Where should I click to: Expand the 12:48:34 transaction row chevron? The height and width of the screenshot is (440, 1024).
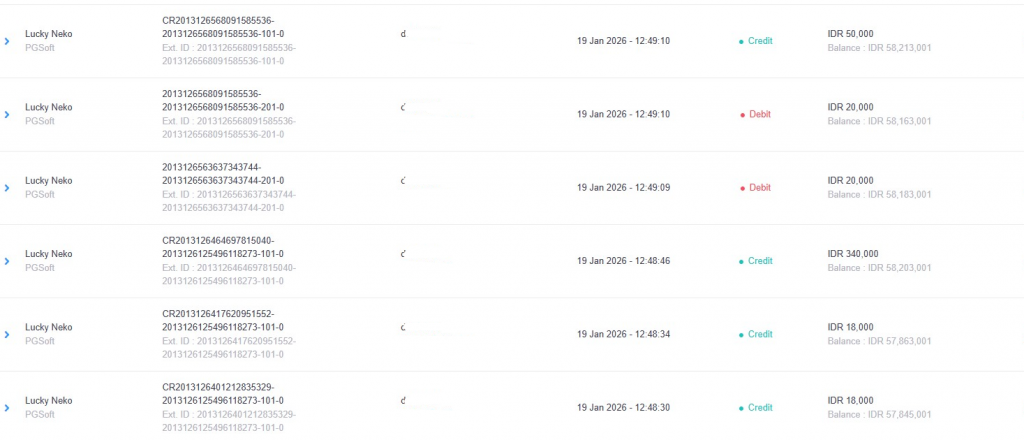pos(7,335)
